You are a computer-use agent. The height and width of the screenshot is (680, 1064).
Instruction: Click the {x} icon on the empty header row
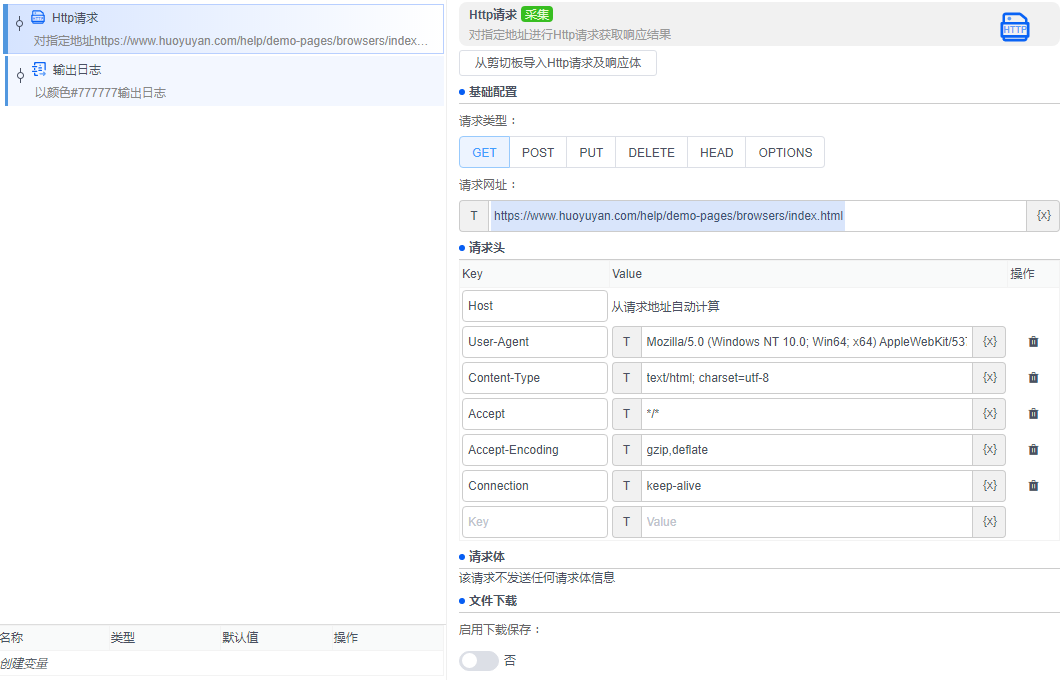[x=988, y=521]
